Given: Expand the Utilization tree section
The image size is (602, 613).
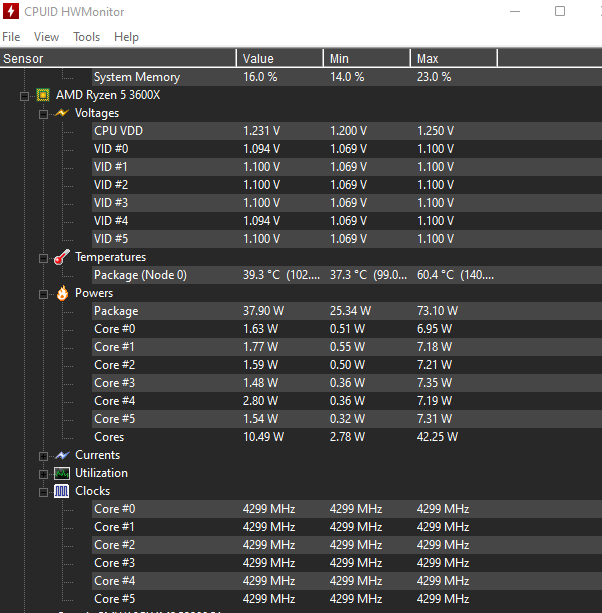Looking at the screenshot, I should click(x=43, y=474).
